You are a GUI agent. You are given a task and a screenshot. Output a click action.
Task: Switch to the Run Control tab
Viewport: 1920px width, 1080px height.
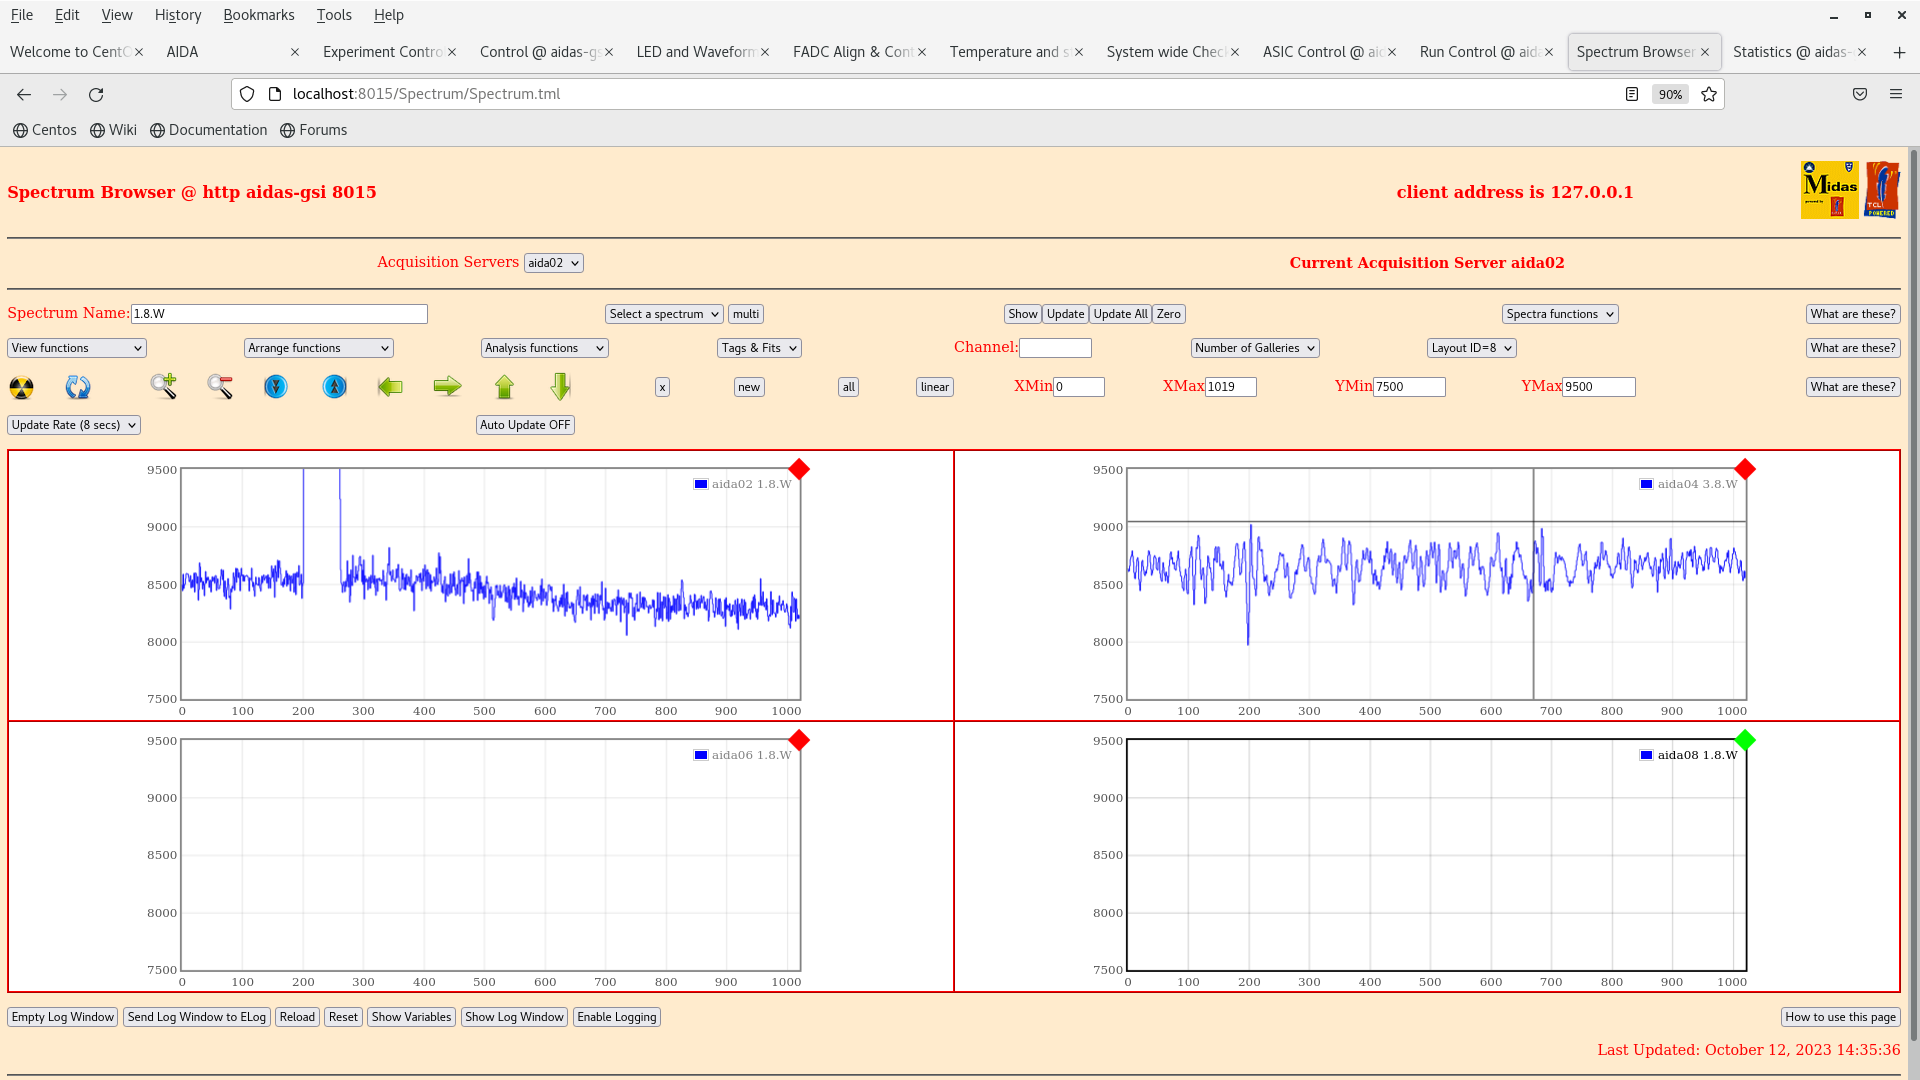(x=1478, y=52)
